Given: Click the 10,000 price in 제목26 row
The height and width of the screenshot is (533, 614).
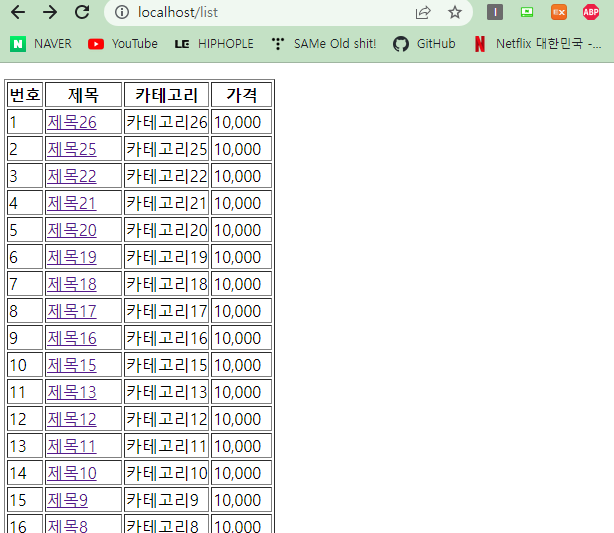Looking at the screenshot, I should point(242,122).
